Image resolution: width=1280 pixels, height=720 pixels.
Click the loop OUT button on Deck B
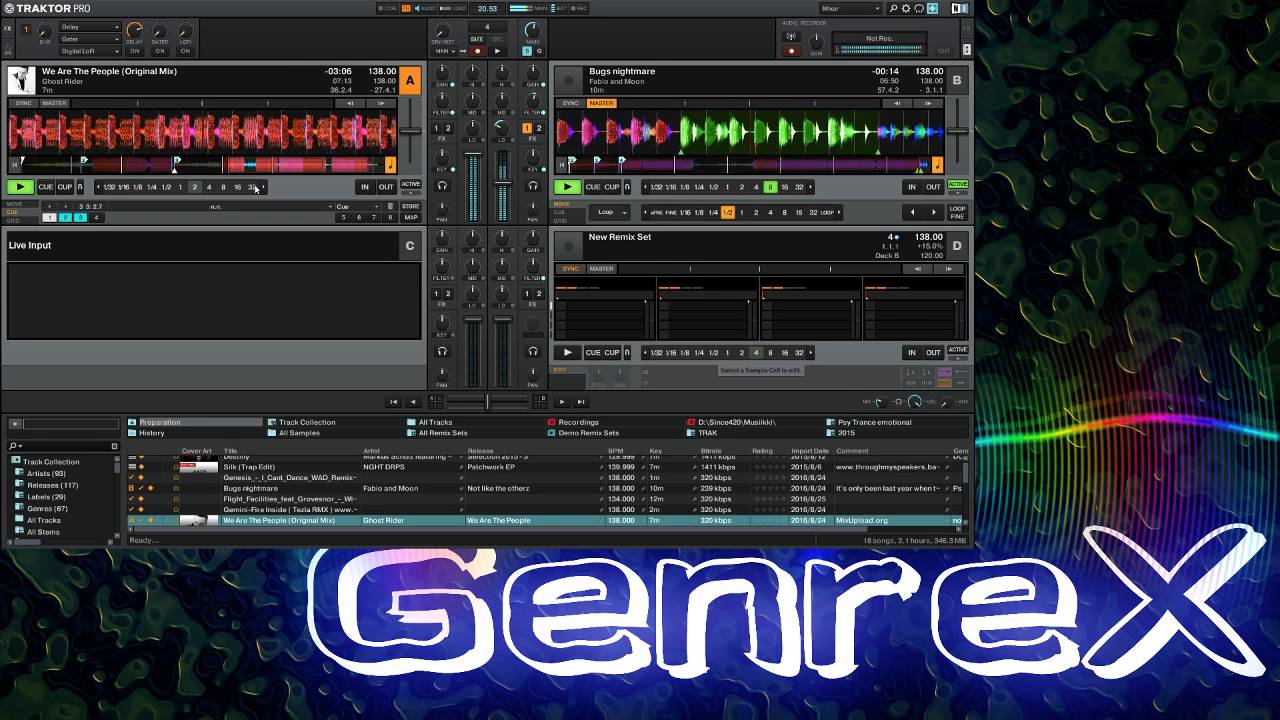click(933, 187)
